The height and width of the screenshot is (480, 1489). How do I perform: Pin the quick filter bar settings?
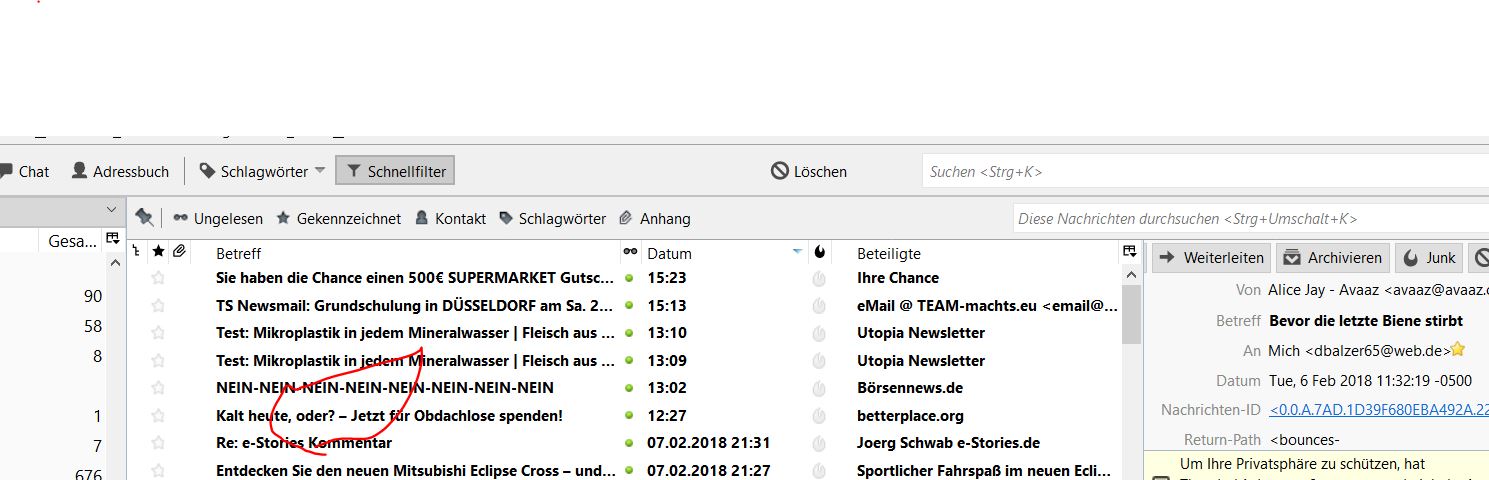click(144, 218)
